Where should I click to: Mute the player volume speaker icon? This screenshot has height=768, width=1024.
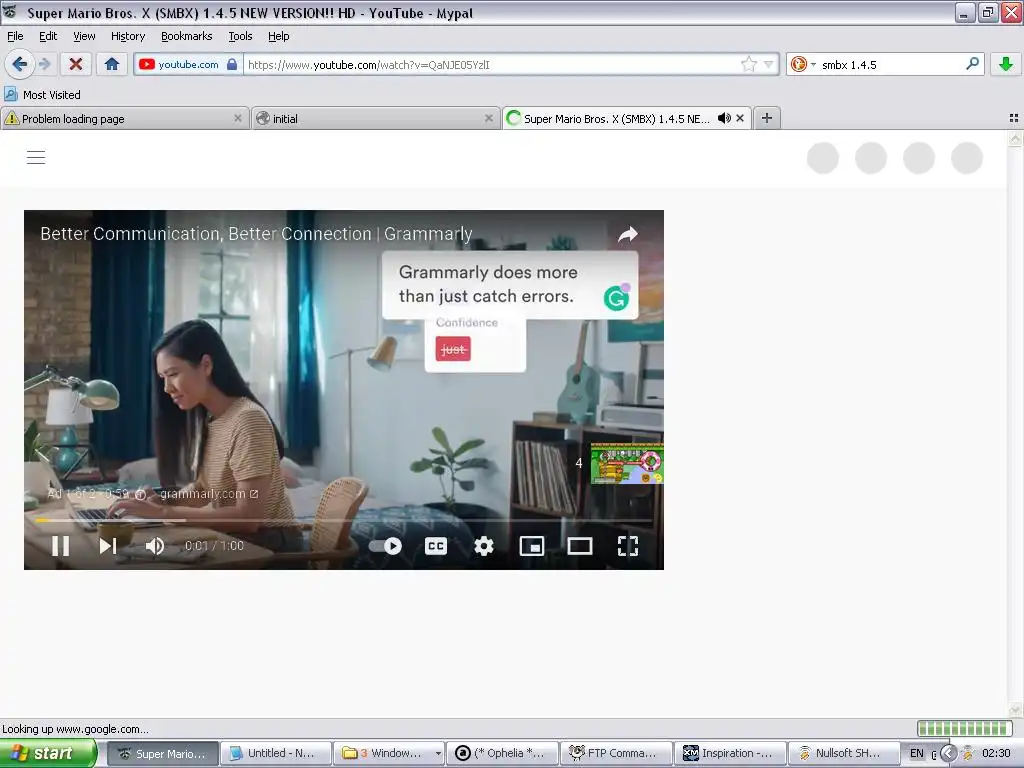pyautogui.click(x=155, y=545)
